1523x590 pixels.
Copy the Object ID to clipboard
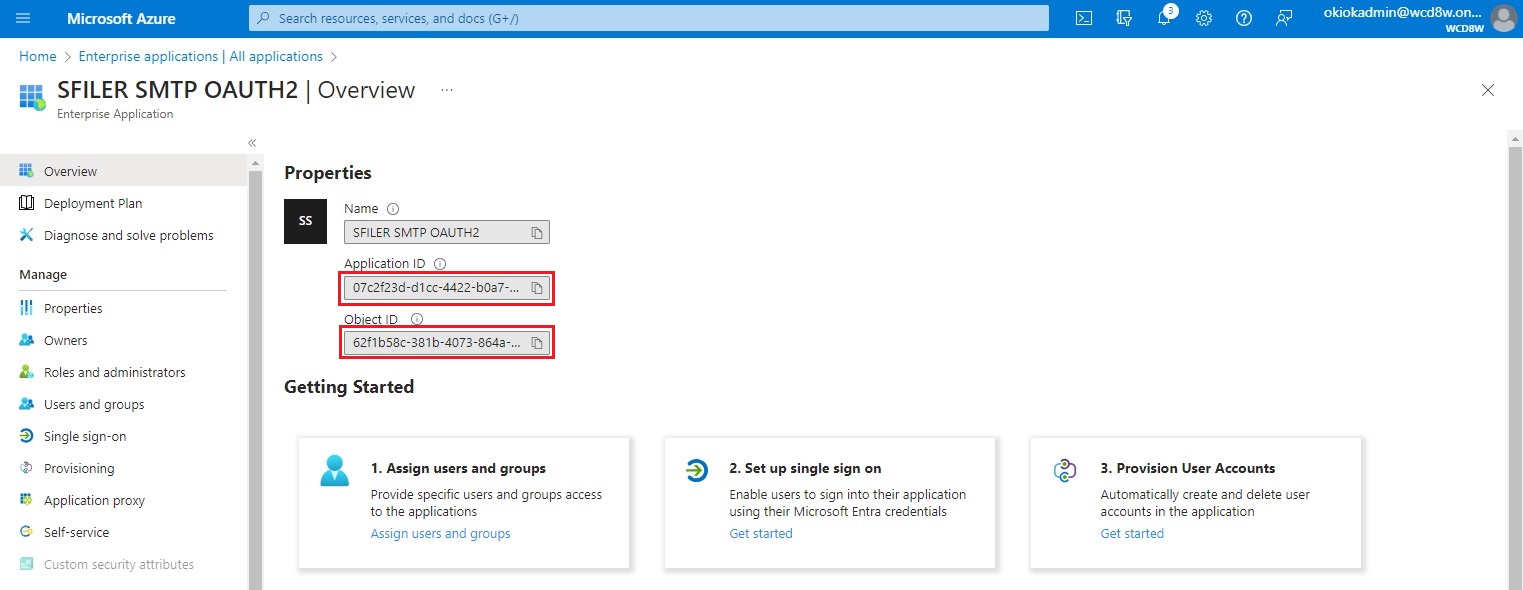[x=537, y=343]
